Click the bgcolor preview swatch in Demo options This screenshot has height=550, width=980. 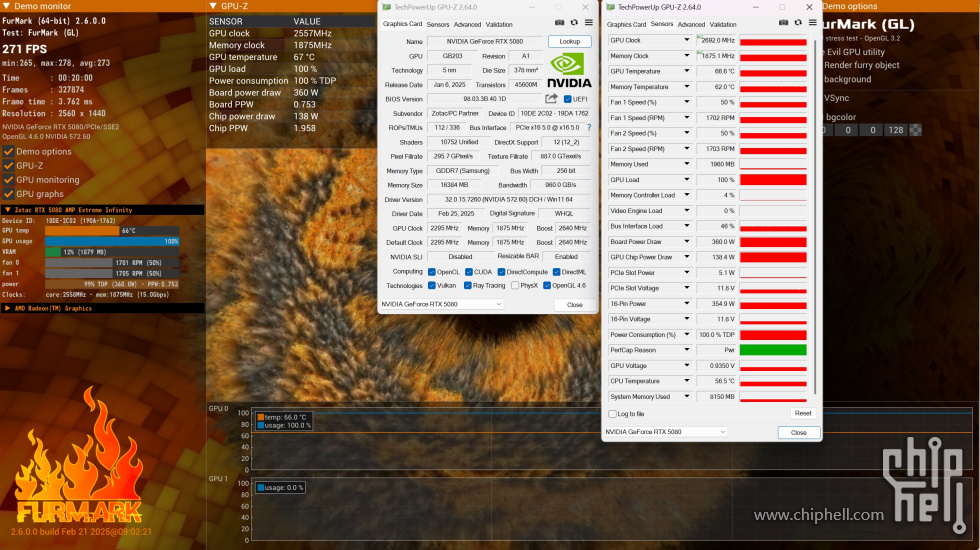click(x=915, y=130)
